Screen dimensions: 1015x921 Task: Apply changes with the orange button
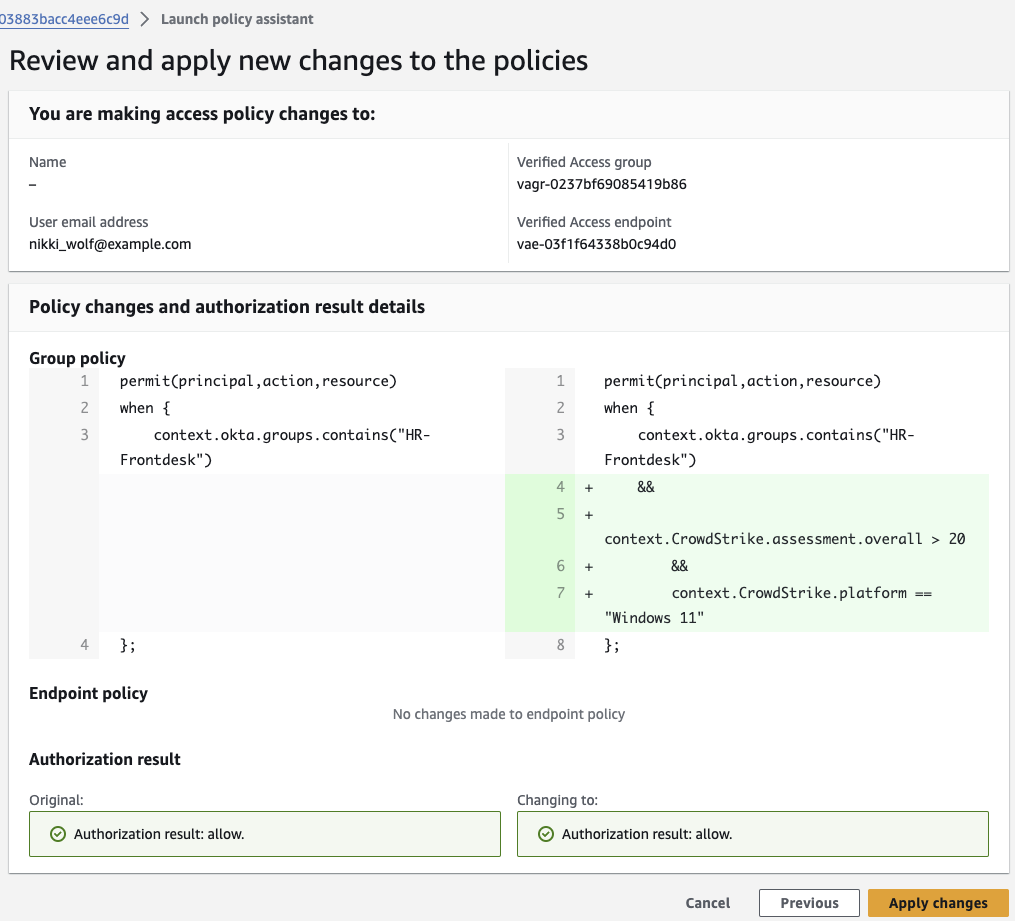(x=937, y=902)
